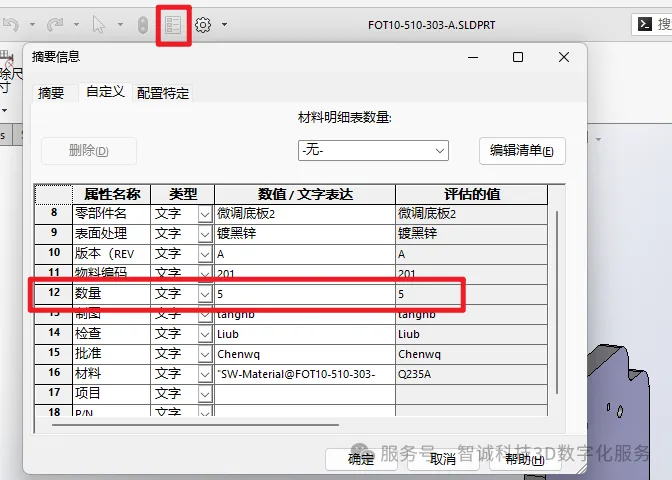672x480 pixels.
Task: Click the 删除 button
Action: click(x=89, y=151)
